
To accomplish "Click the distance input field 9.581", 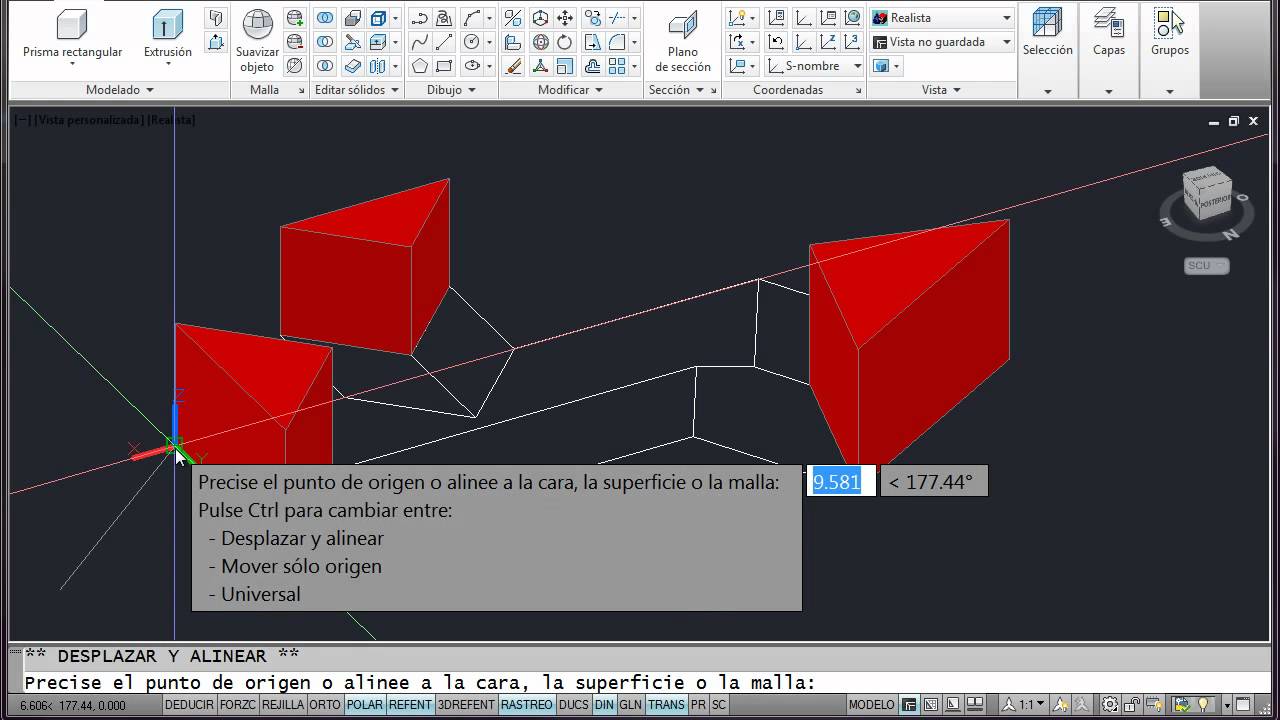I will point(841,482).
